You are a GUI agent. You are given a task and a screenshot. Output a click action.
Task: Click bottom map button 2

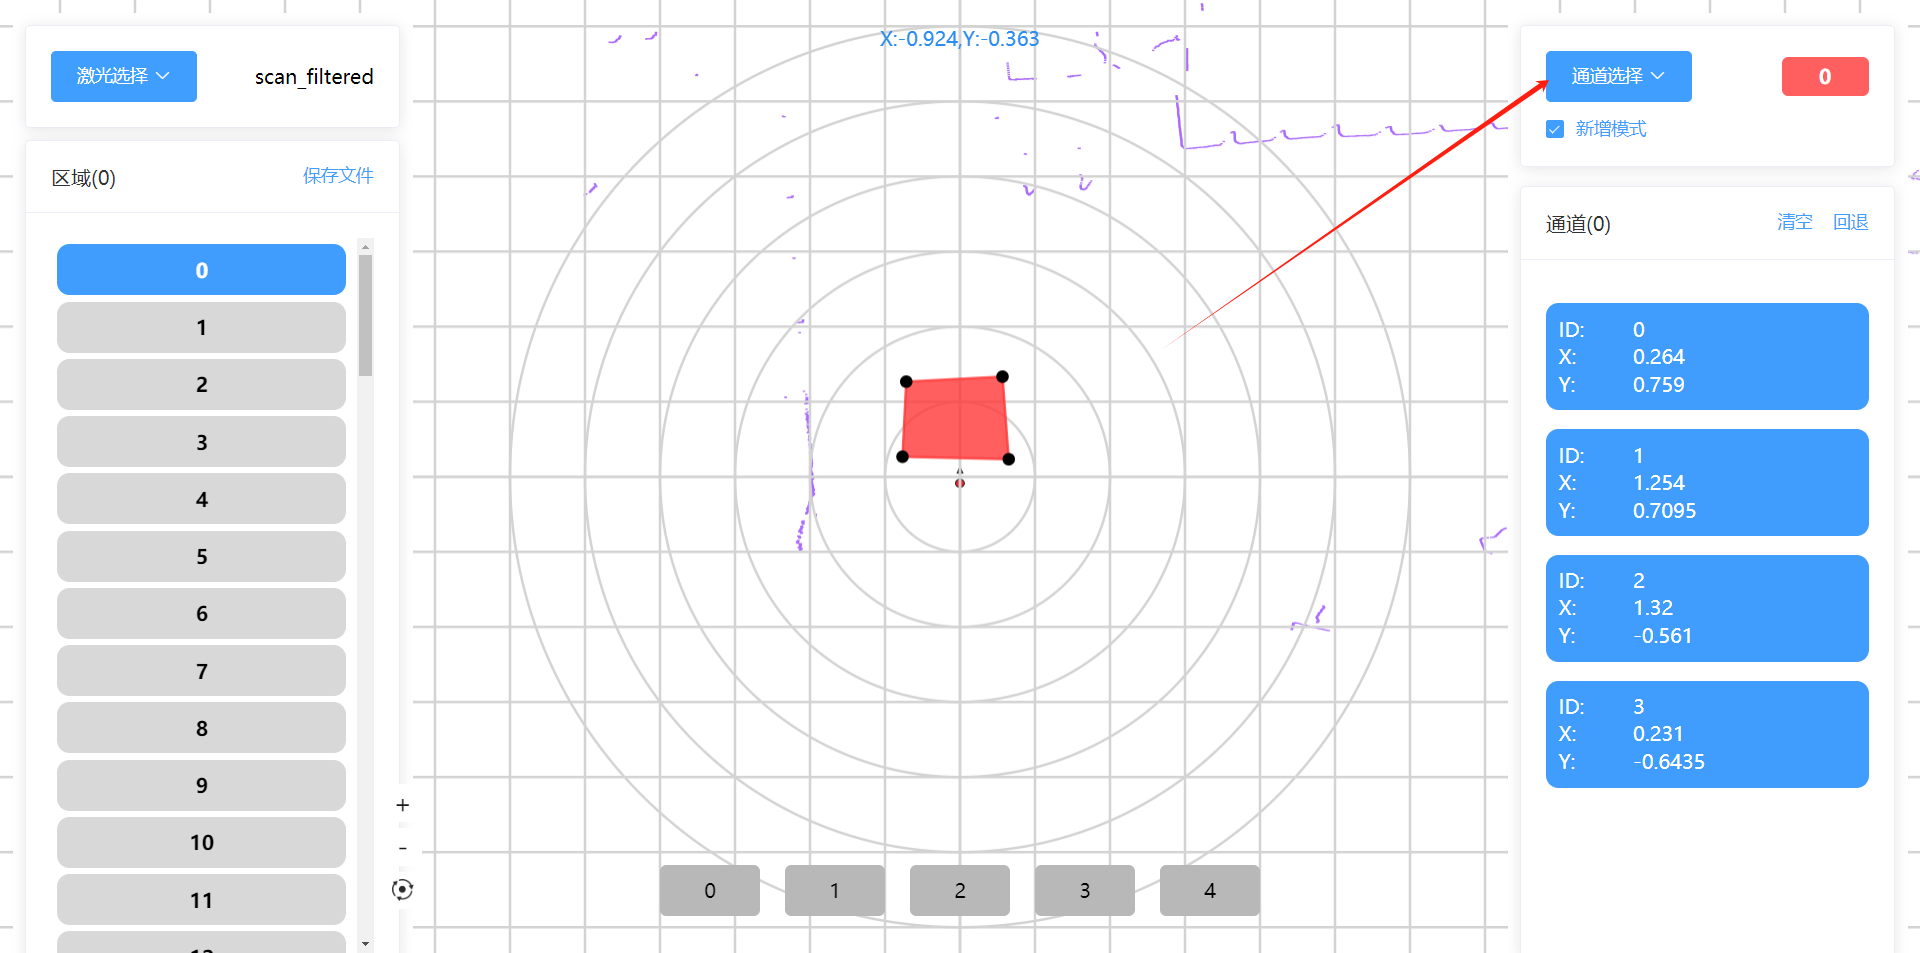pyautogui.click(x=960, y=890)
